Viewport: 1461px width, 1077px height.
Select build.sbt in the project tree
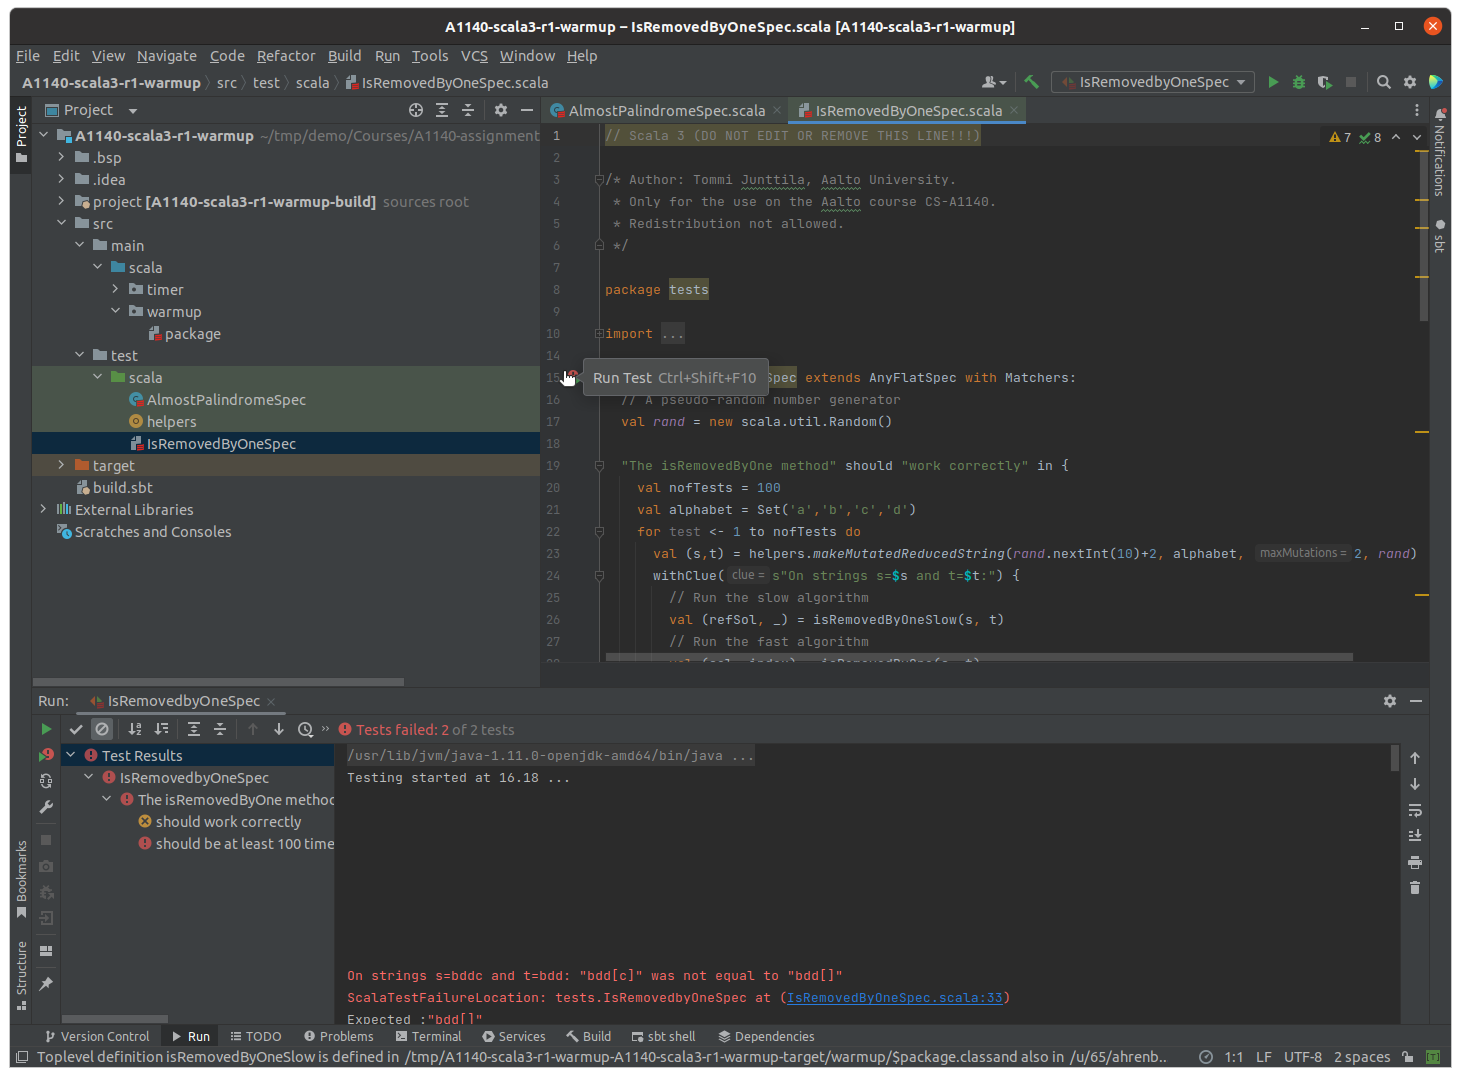(122, 488)
